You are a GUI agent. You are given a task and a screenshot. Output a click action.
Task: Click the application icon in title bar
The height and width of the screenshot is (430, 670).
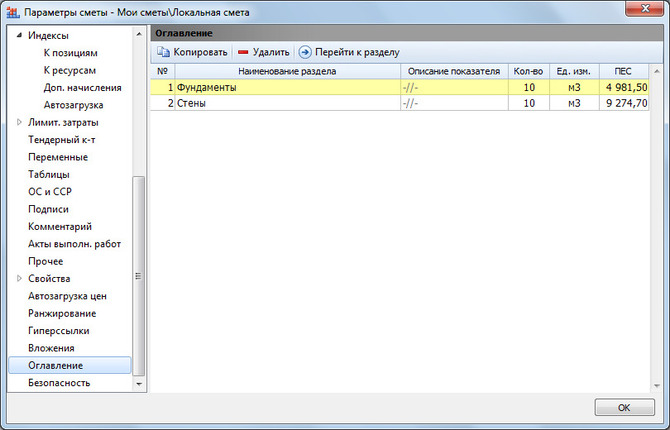pos(13,12)
